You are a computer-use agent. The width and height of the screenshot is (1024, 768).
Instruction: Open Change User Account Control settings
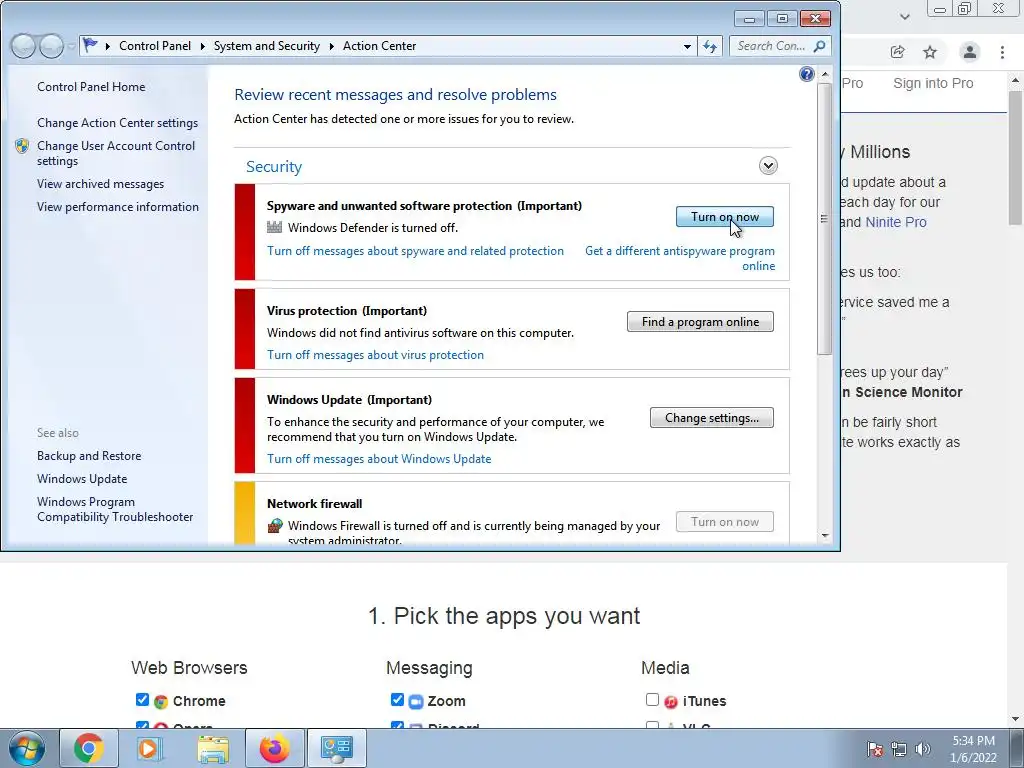(116, 153)
